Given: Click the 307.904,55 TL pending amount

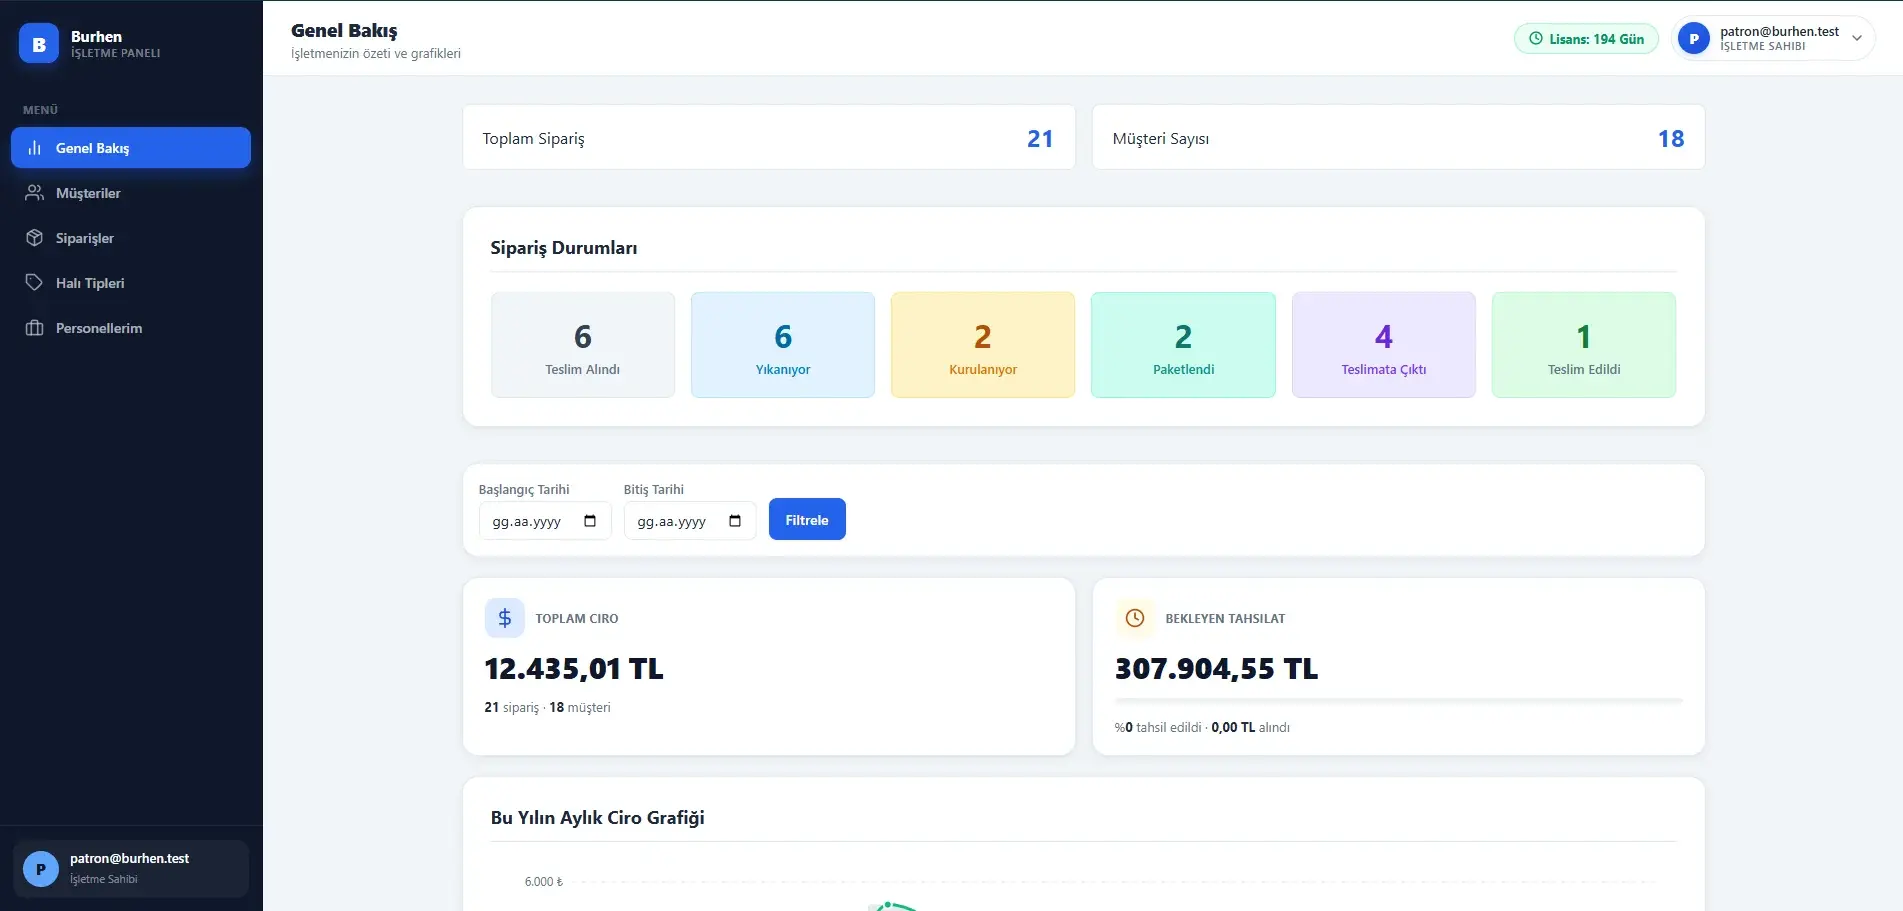Looking at the screenshot, I should (x=1217, y=668).
